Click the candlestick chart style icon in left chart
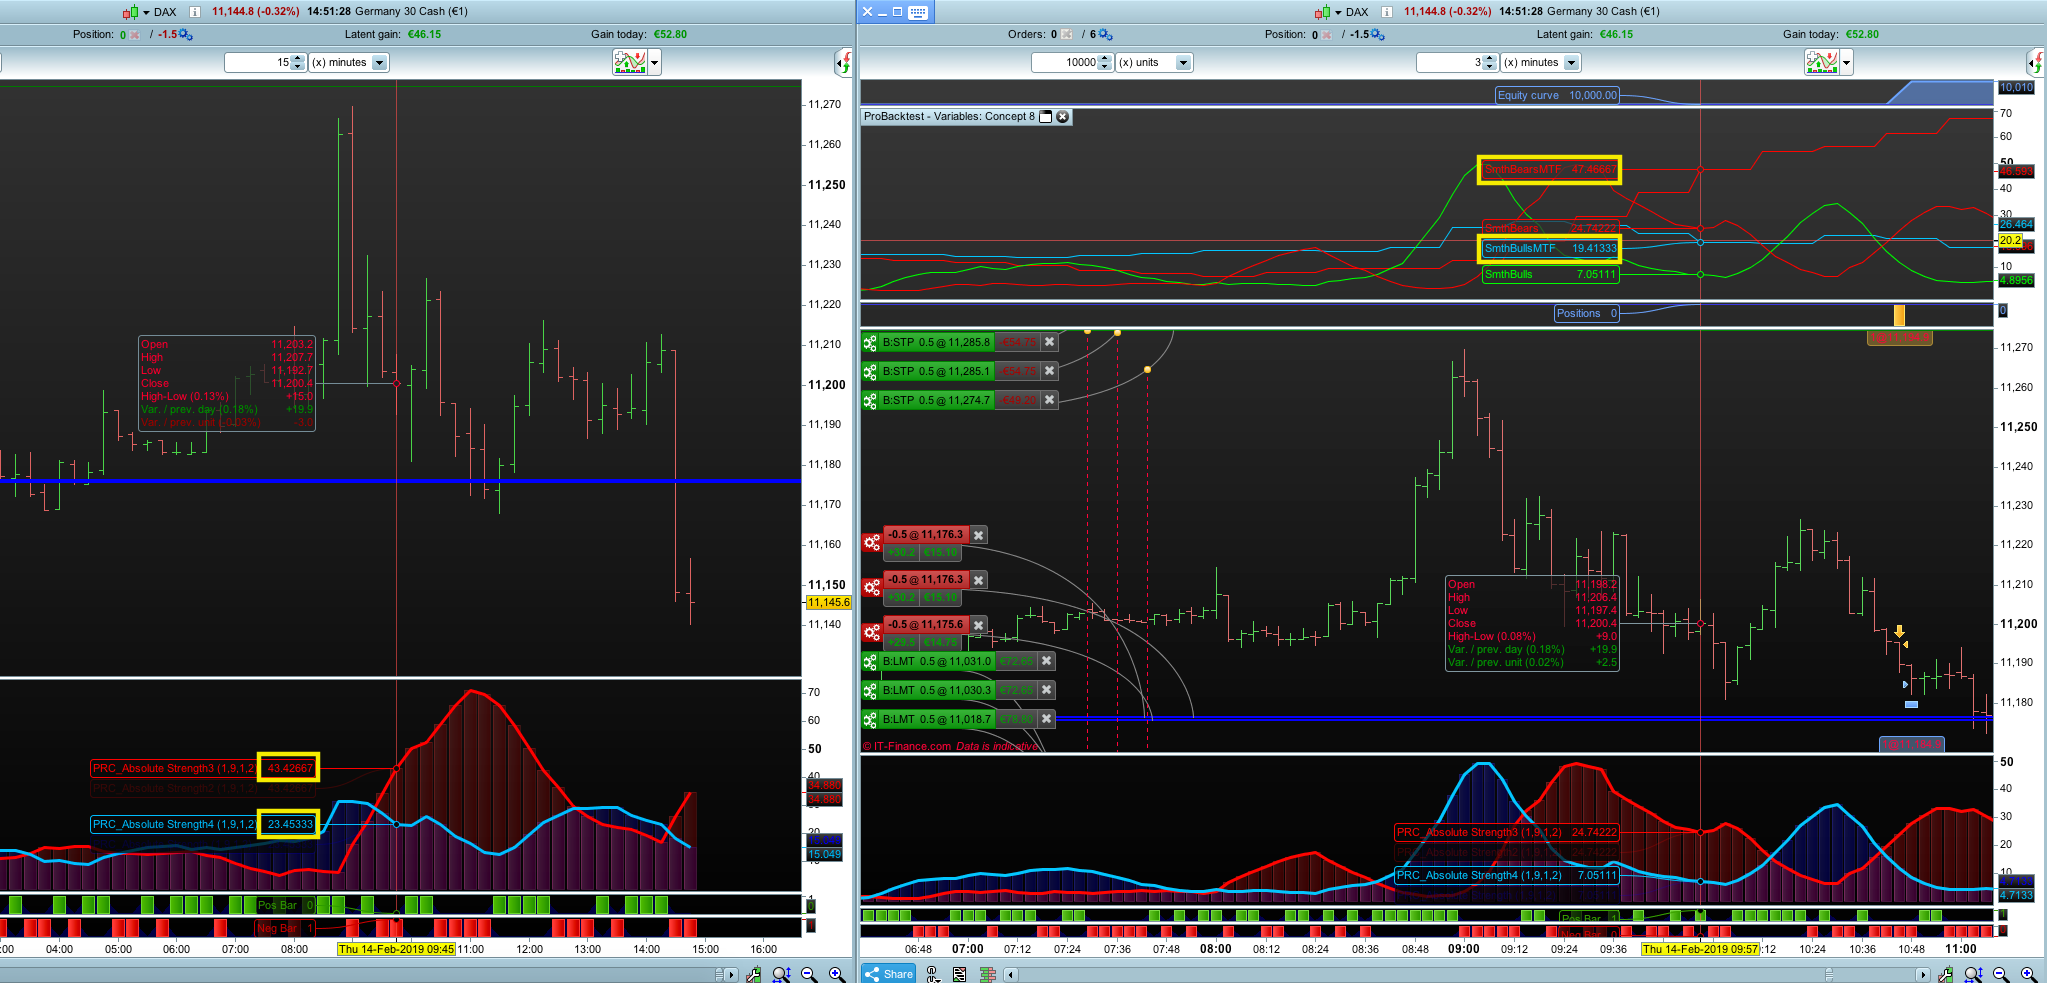 coord(130,12)
